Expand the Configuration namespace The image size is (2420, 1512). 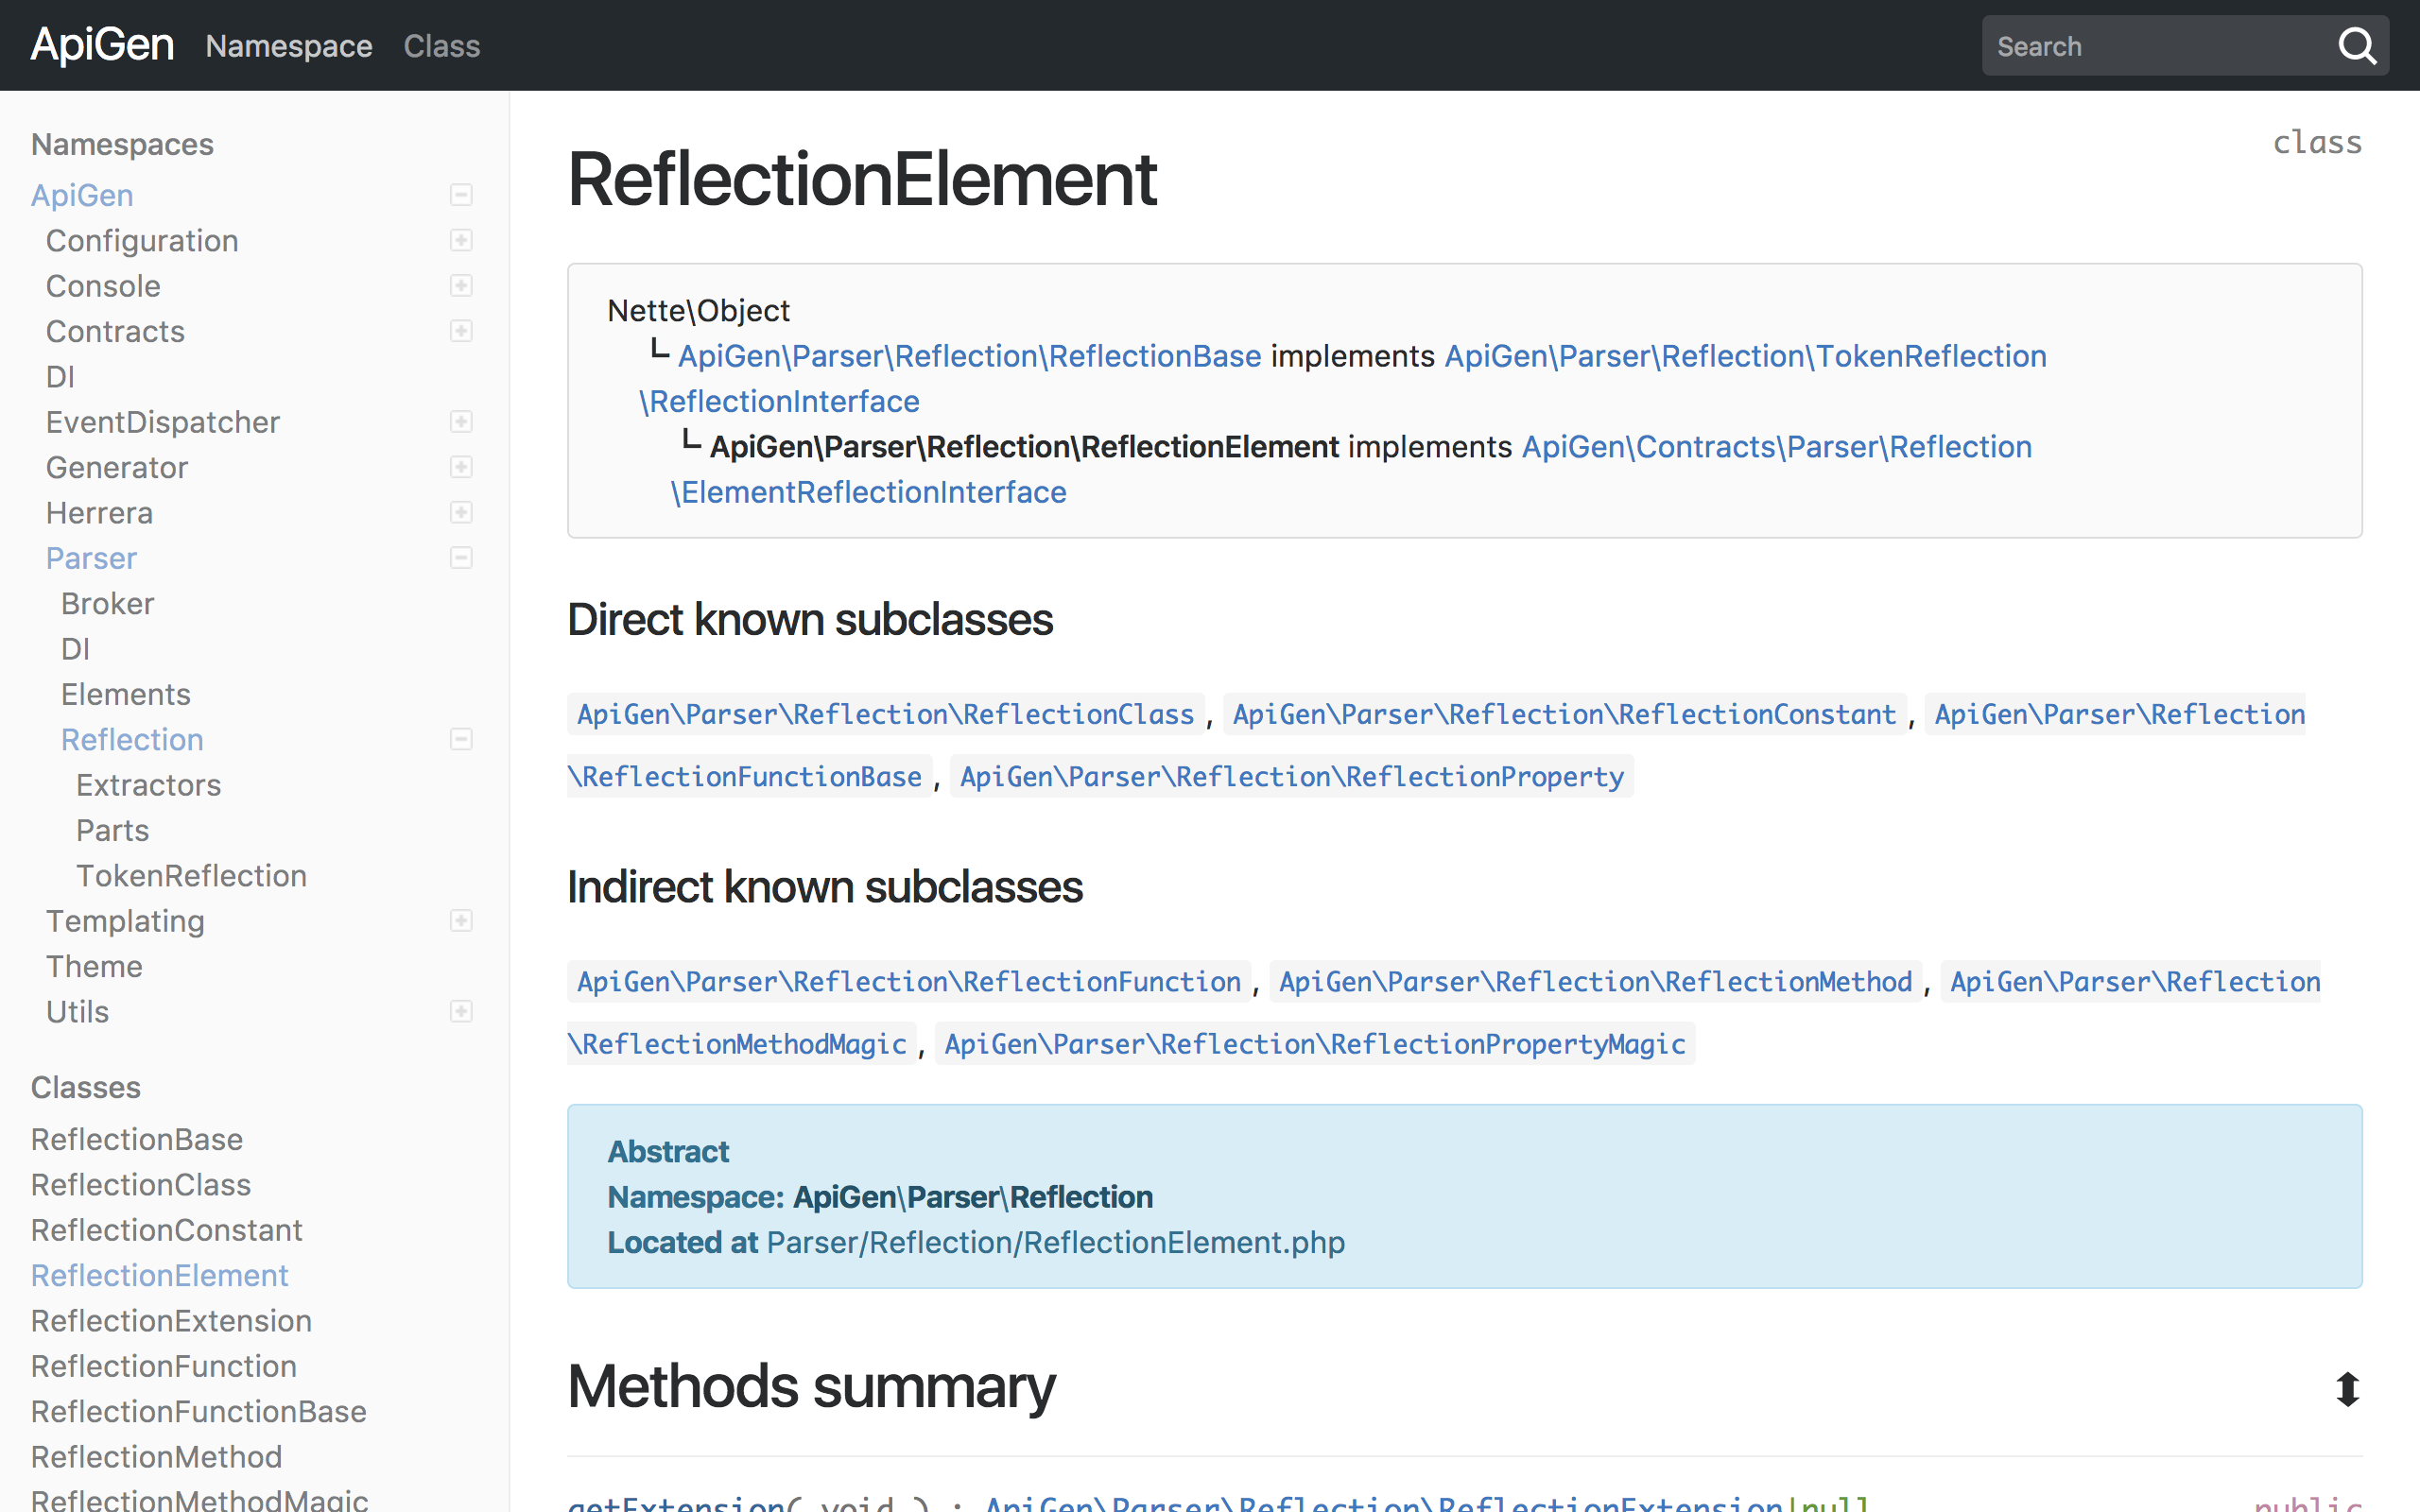point(460,240)
